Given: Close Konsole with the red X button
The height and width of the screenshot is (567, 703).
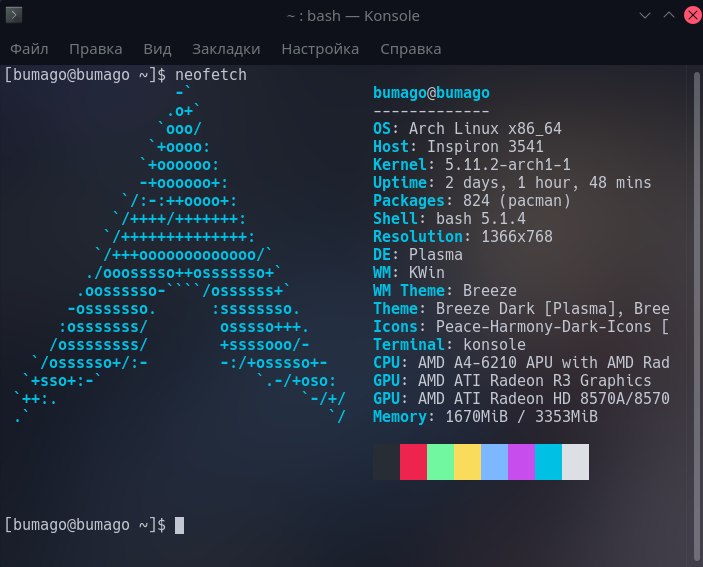Looking at the screenshot, I should click(693, 15).
